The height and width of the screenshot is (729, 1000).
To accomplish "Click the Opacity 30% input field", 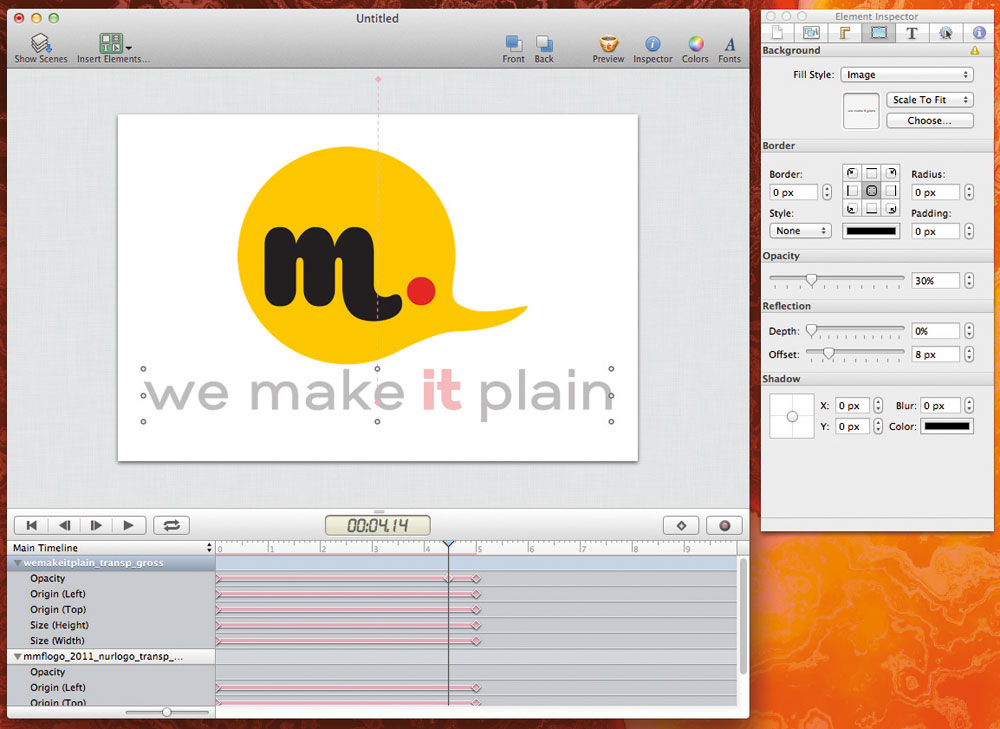I will click(936, 281).
